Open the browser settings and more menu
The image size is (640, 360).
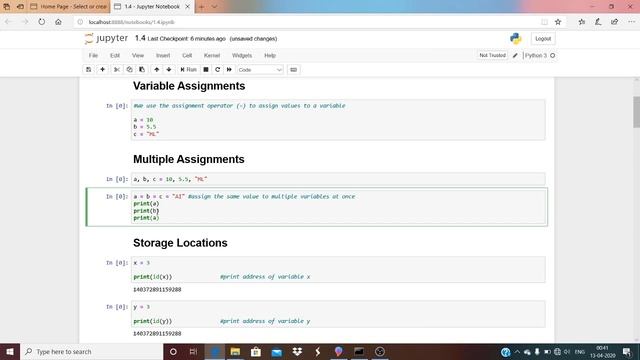pos(631,22)
